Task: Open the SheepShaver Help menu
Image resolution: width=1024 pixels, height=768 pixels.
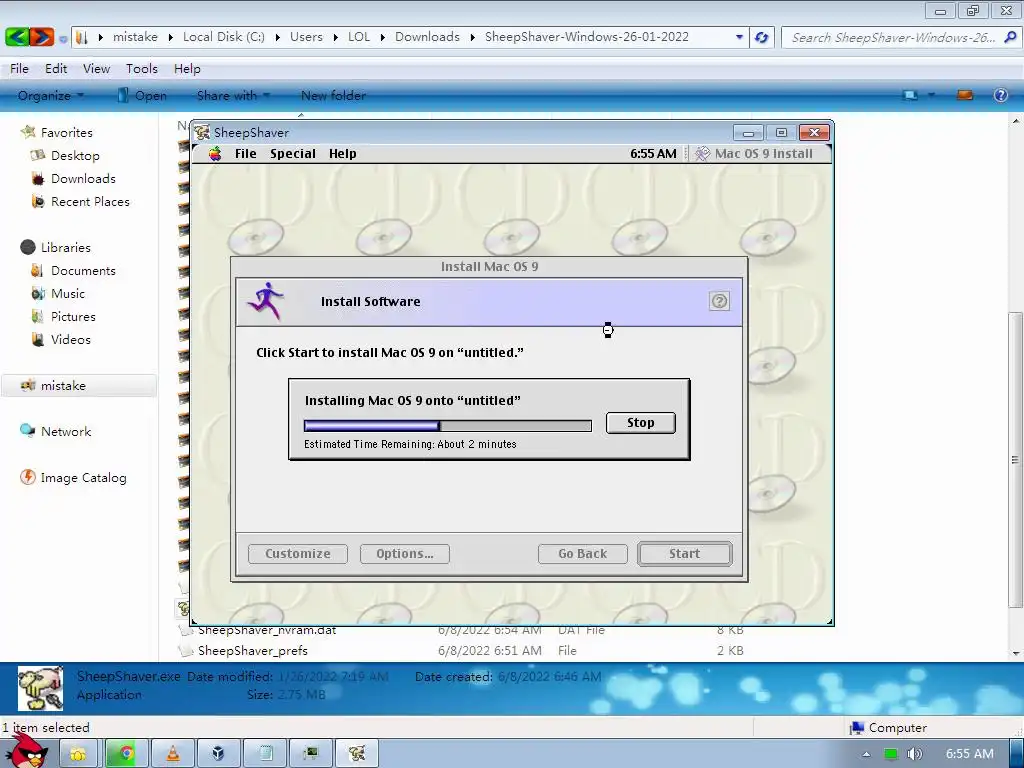Action: pyautogui.click(x=342, y=153)
